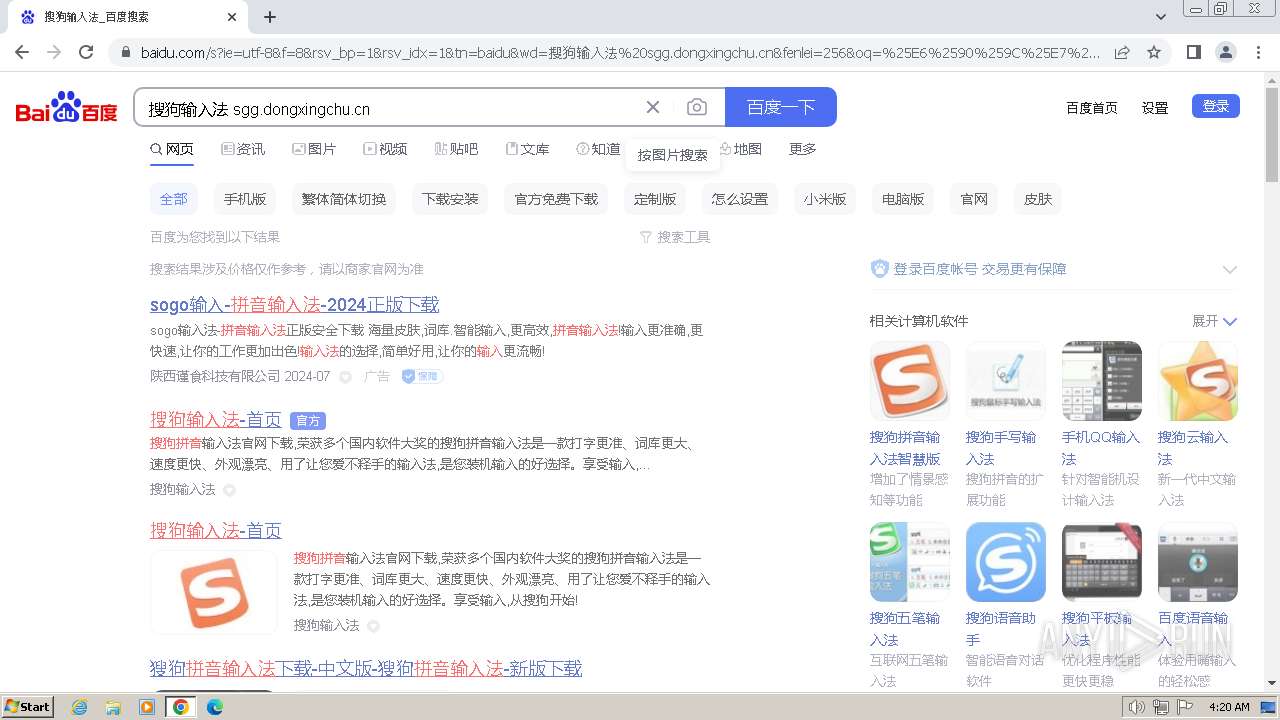Expand arrow beside 搜狗输入法 official result source
This screenshot has height=720, width=1280.
[x=229, y=490]
